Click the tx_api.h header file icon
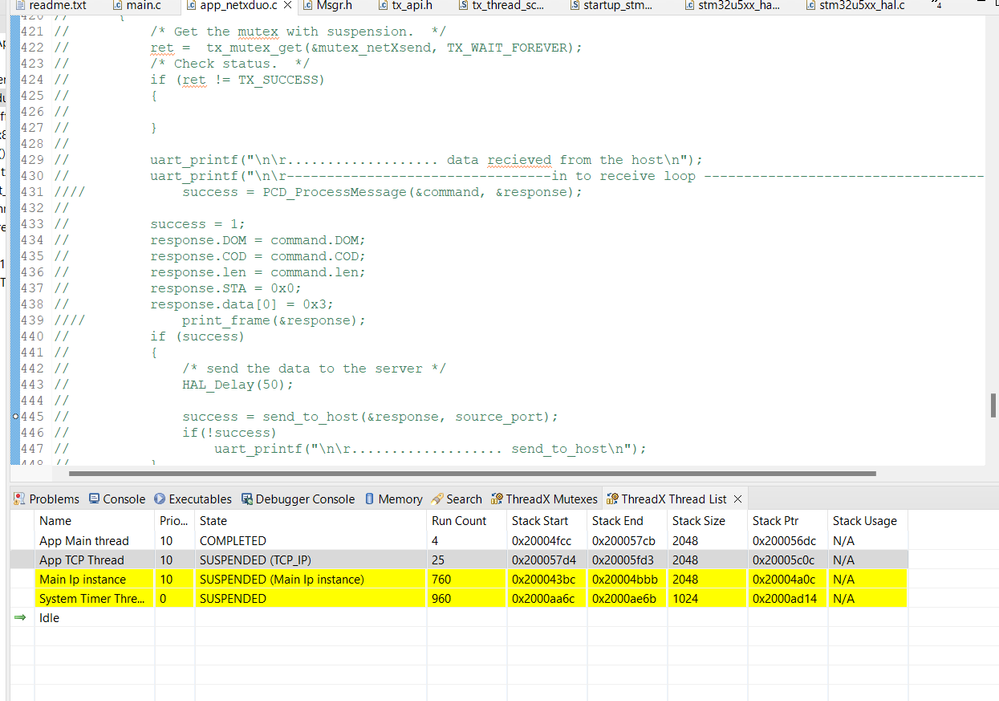The image size is (999, 701). pos(383,6)
